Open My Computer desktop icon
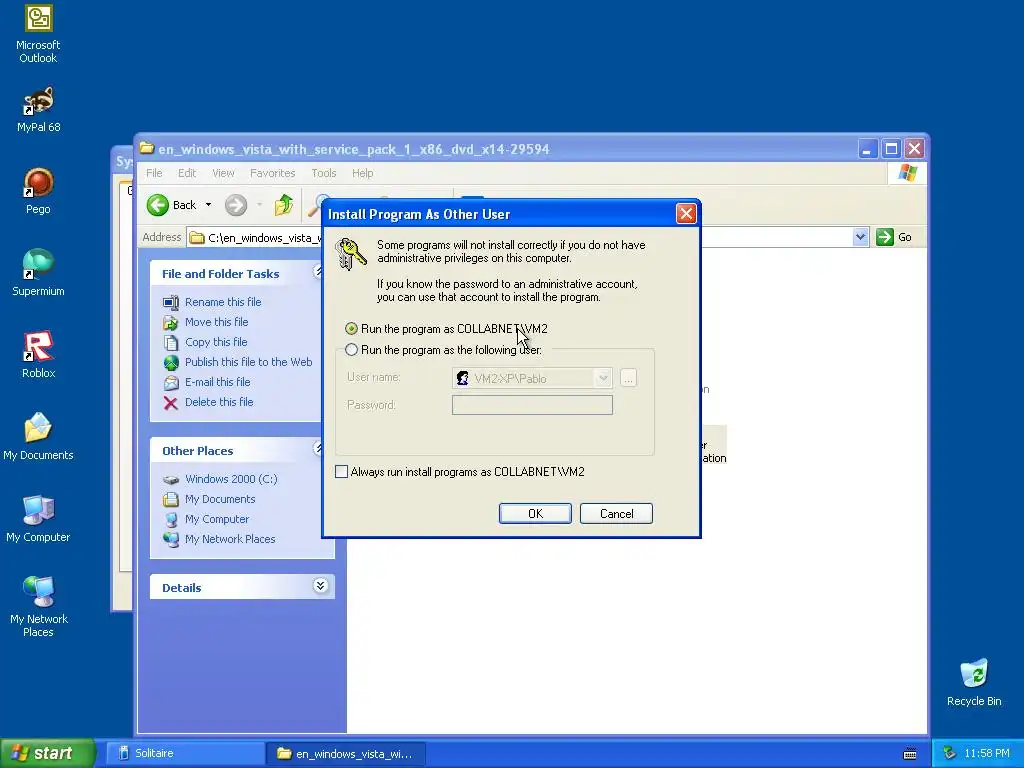This screenshot has height=768, width=1024. (x=38, y=519)
